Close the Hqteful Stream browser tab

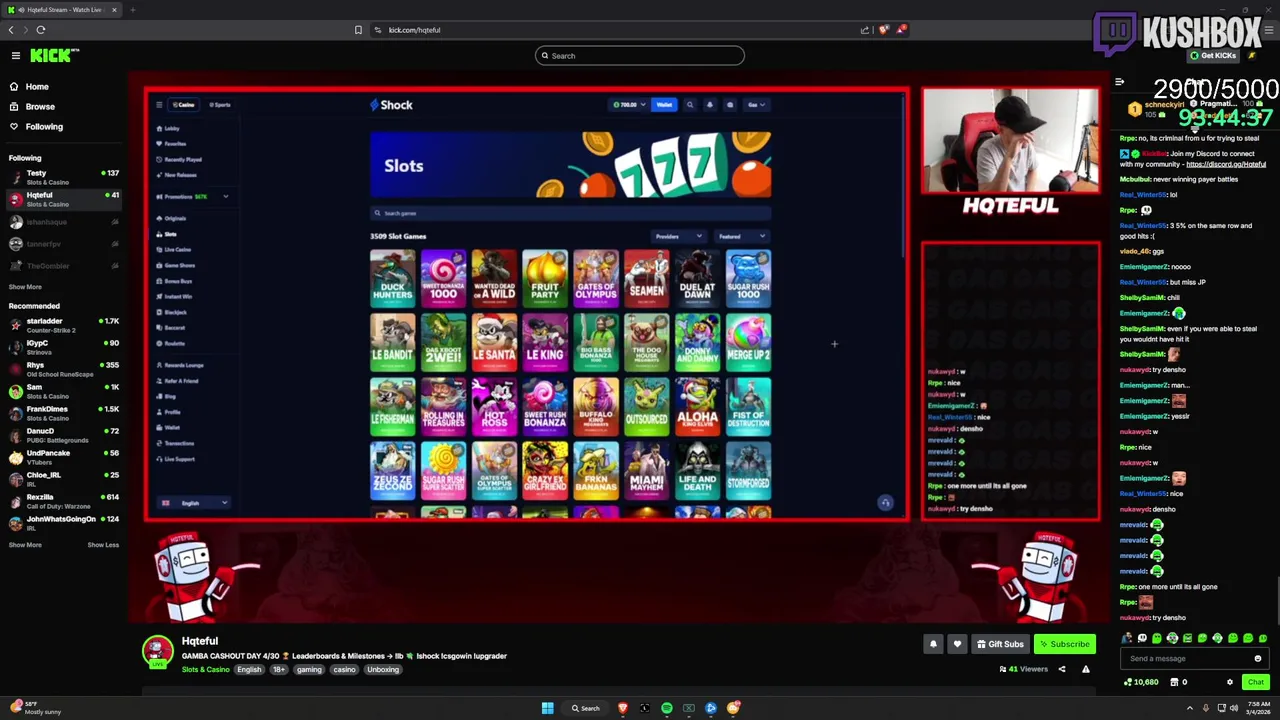tap(114, 10)
